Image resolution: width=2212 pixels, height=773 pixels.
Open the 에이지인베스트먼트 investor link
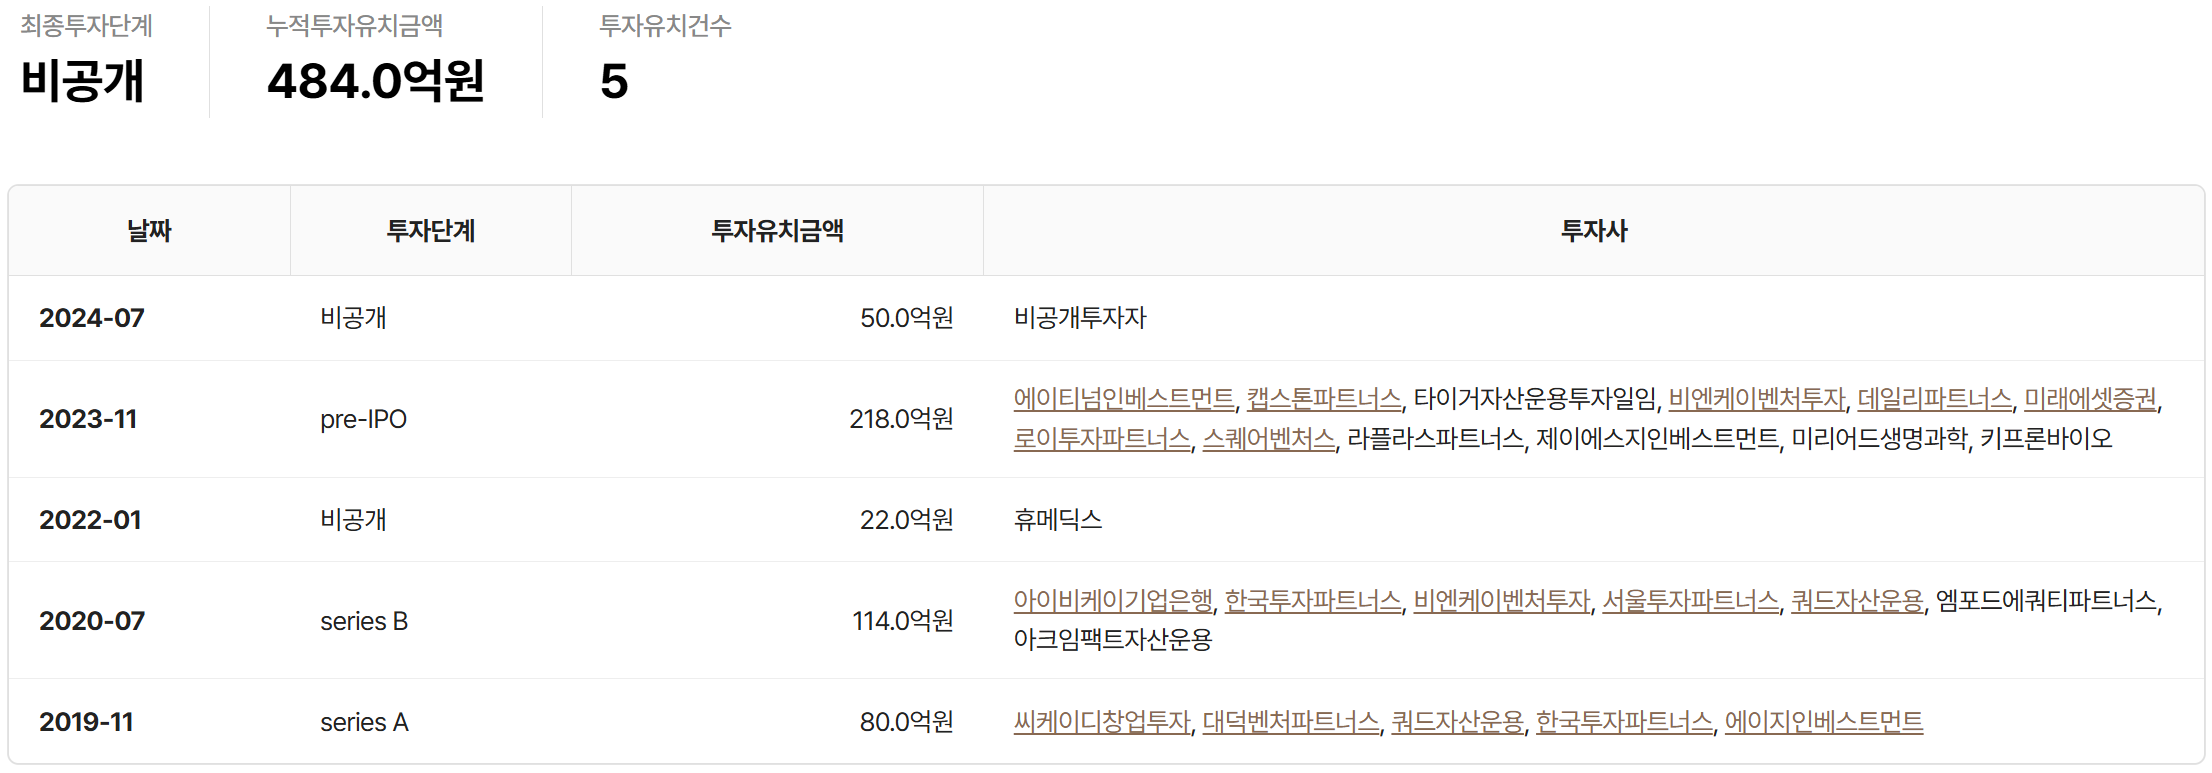click(x=1823, y=722)
